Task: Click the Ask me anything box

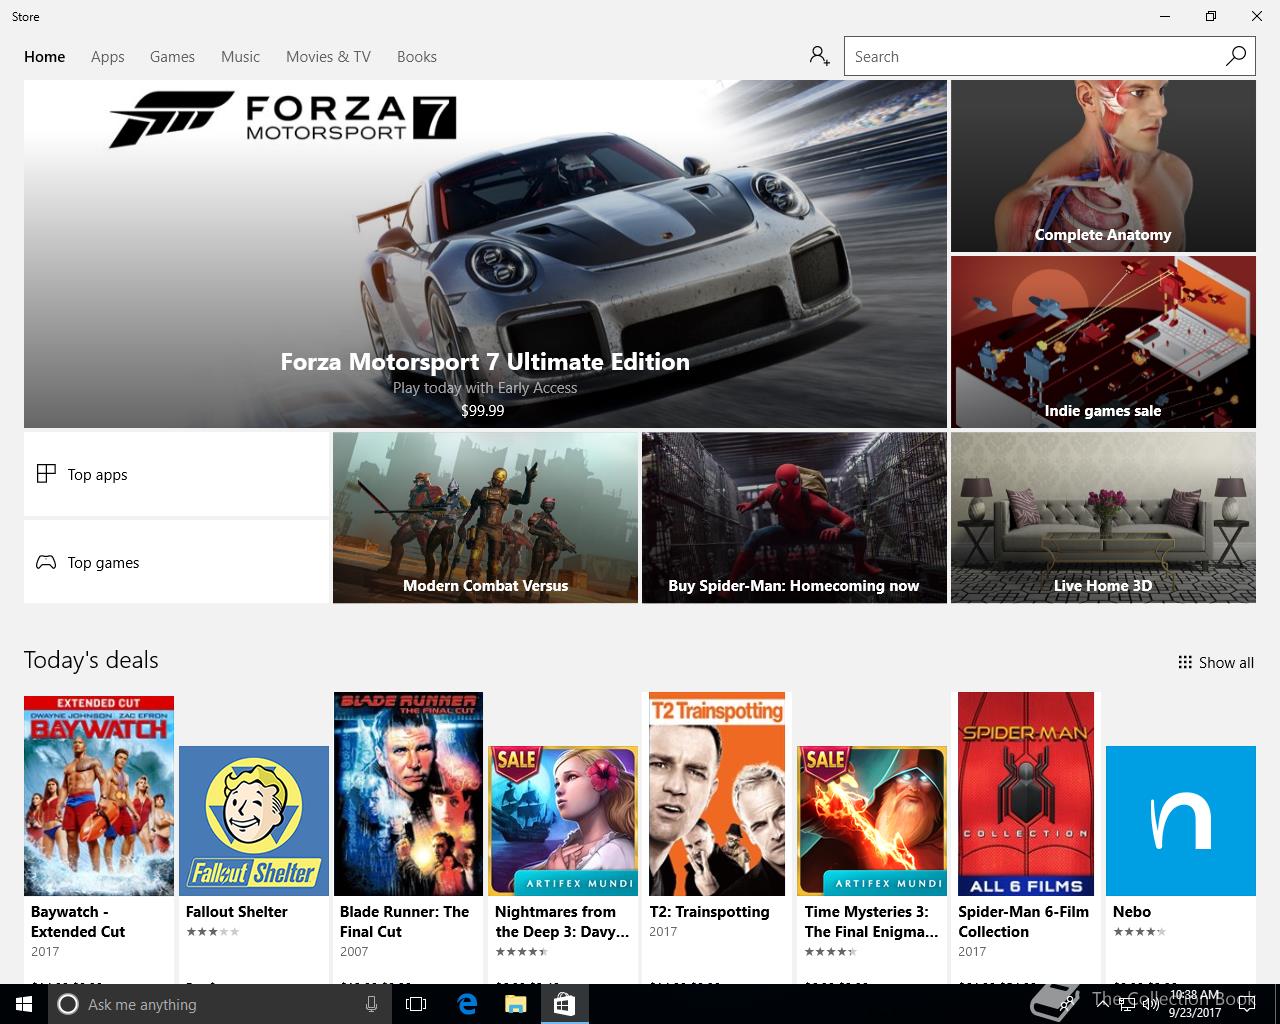Action: tap(220, 1004)
